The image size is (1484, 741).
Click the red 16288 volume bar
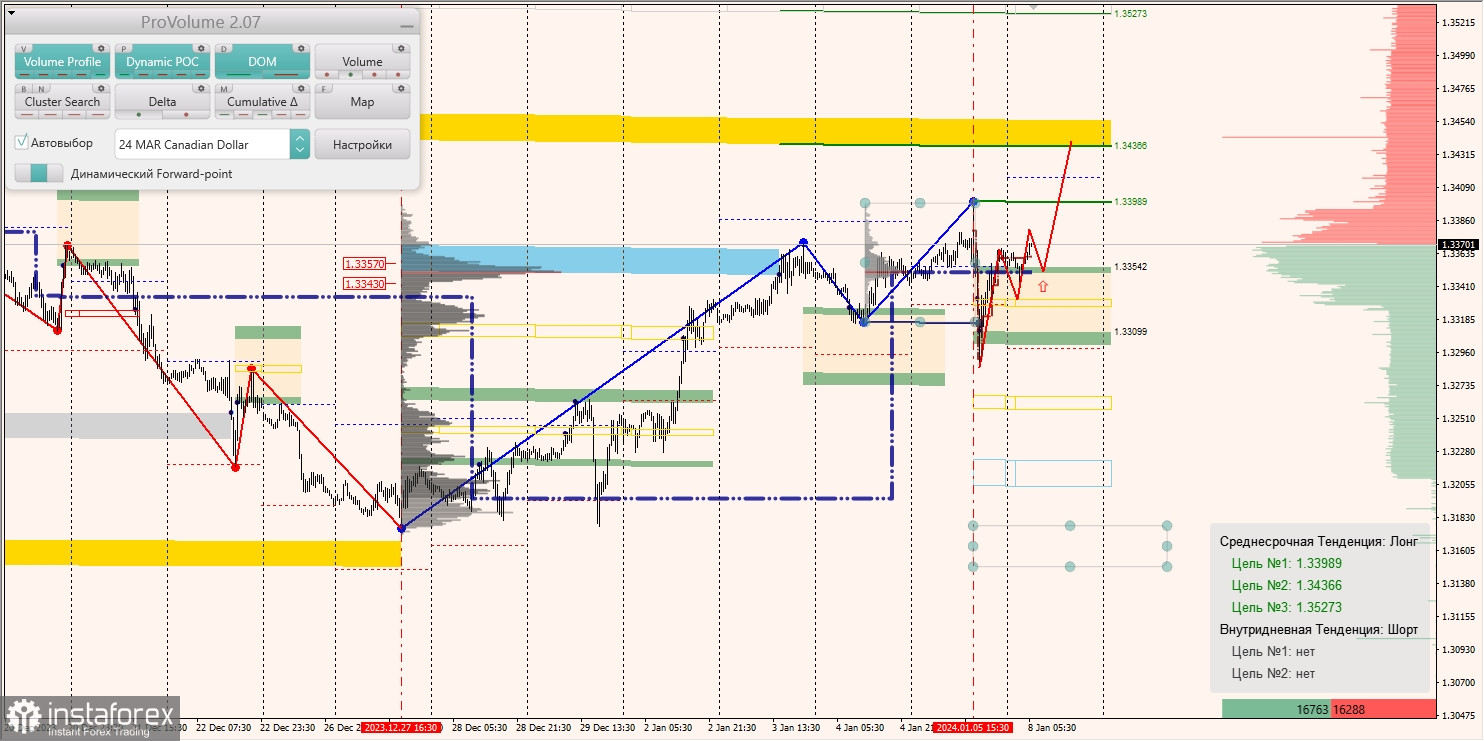tap(1382, 709)
